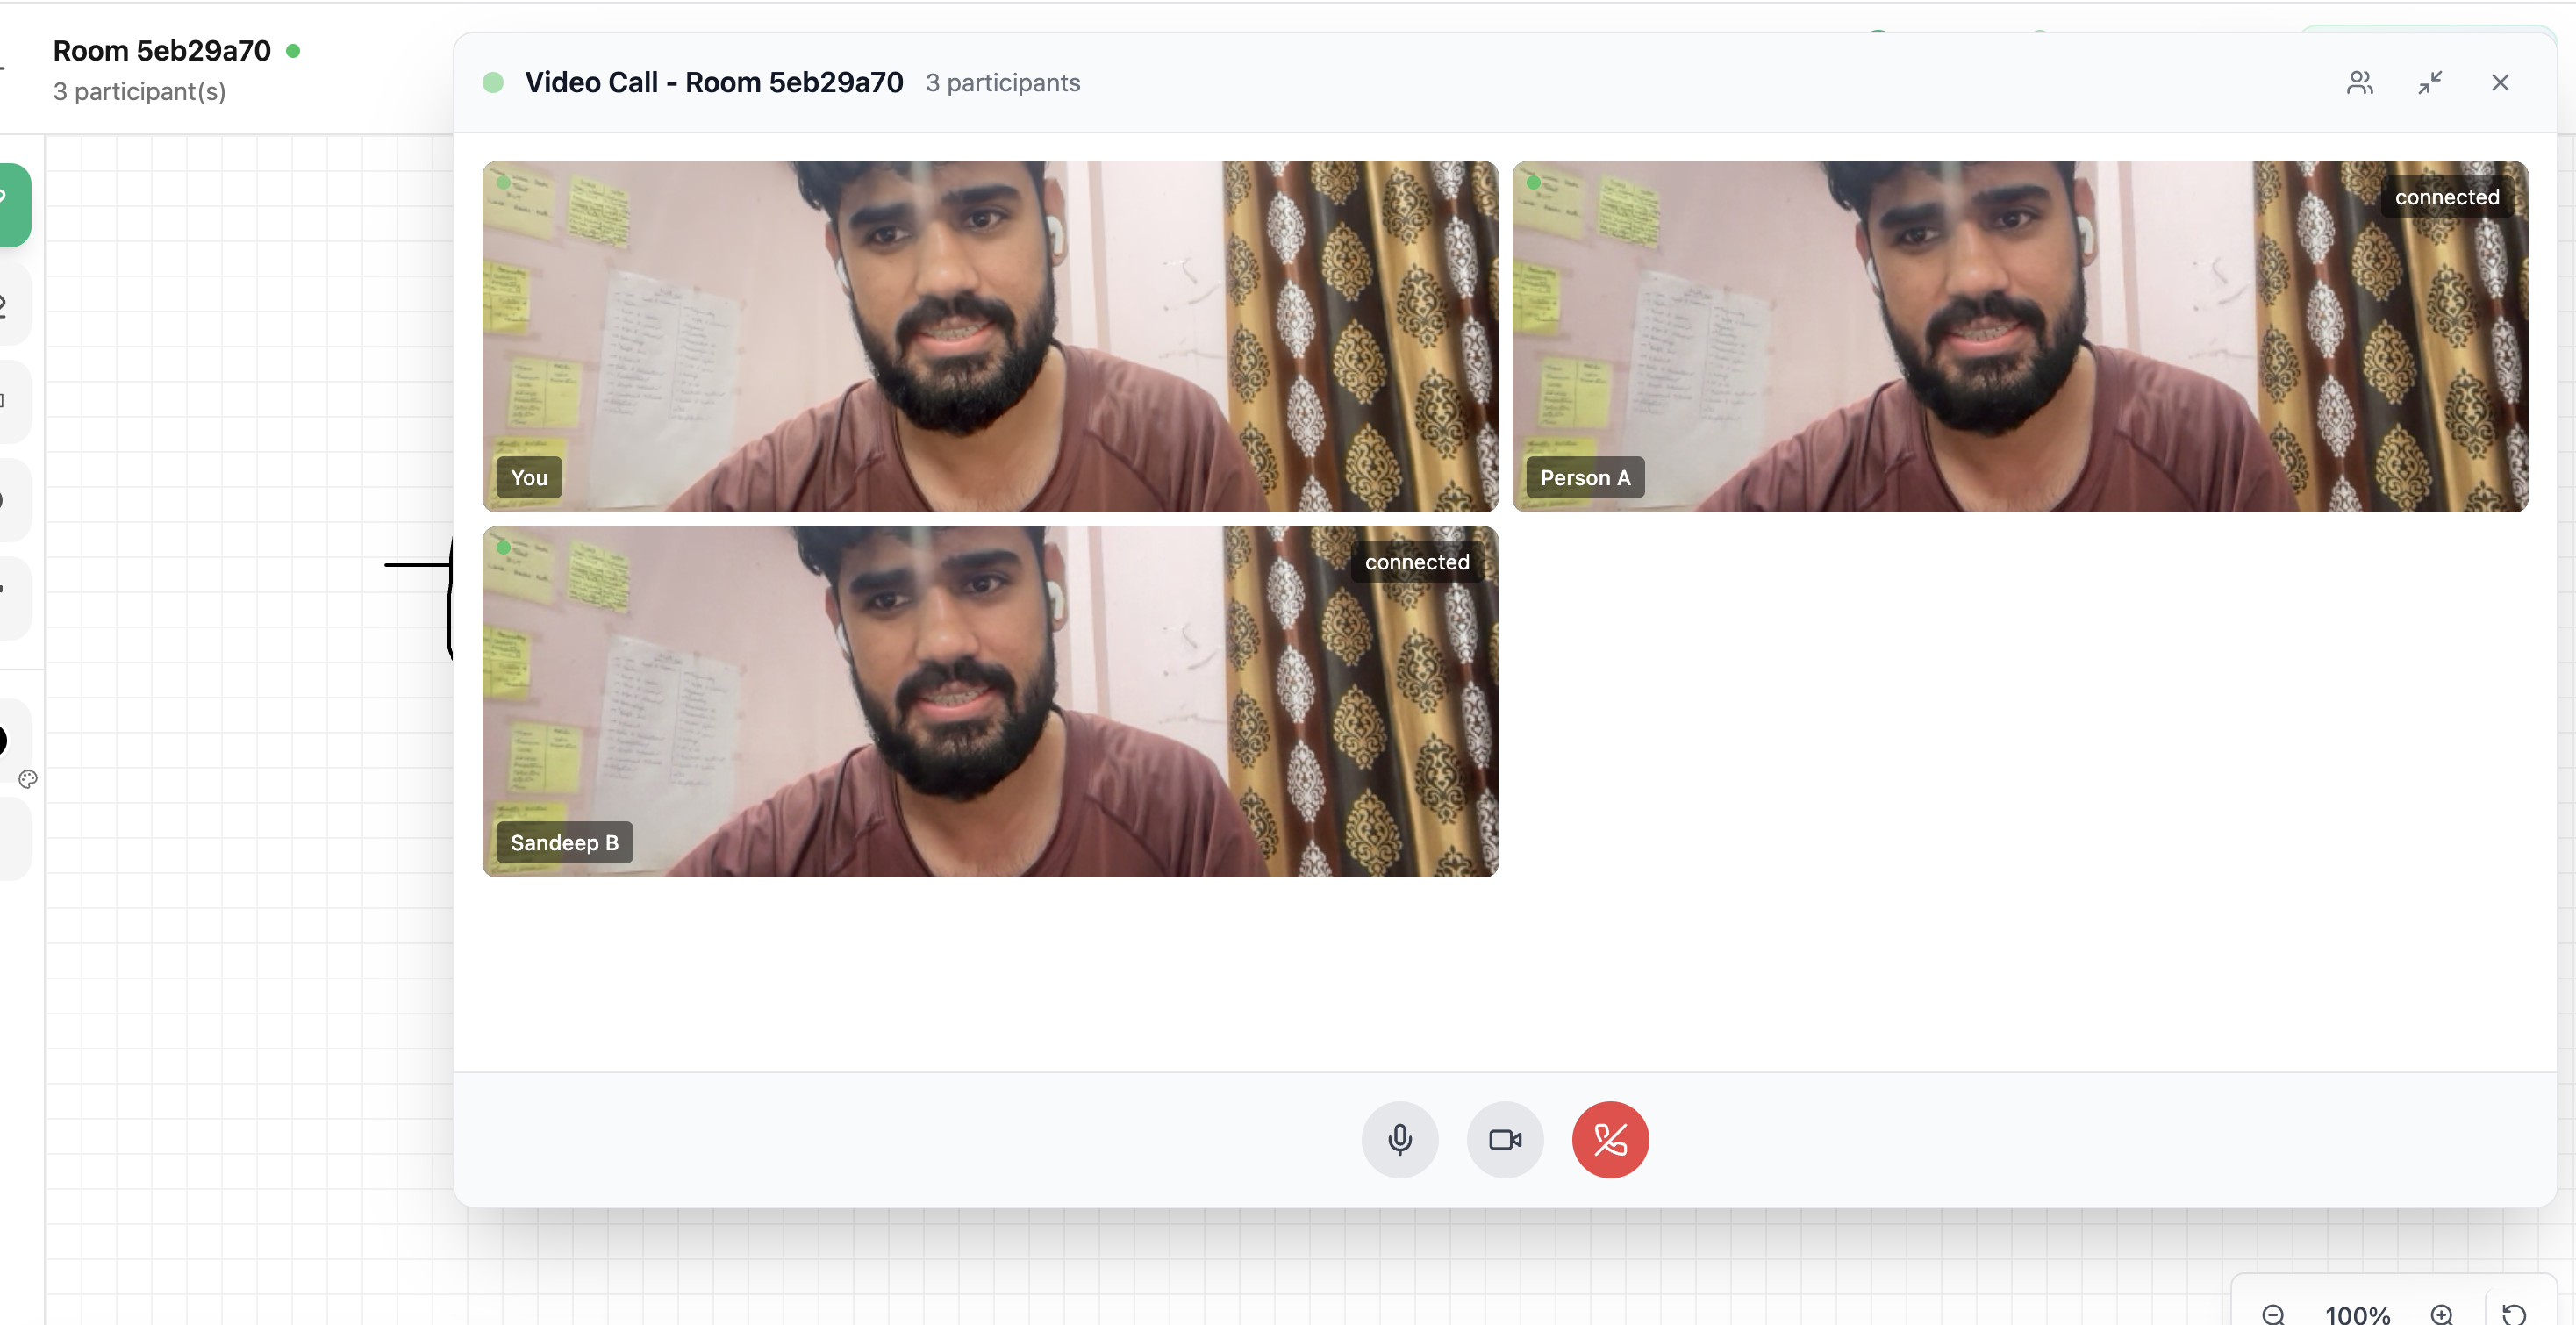
Task: Select Person A's video tile
Action: (2019, 336)
